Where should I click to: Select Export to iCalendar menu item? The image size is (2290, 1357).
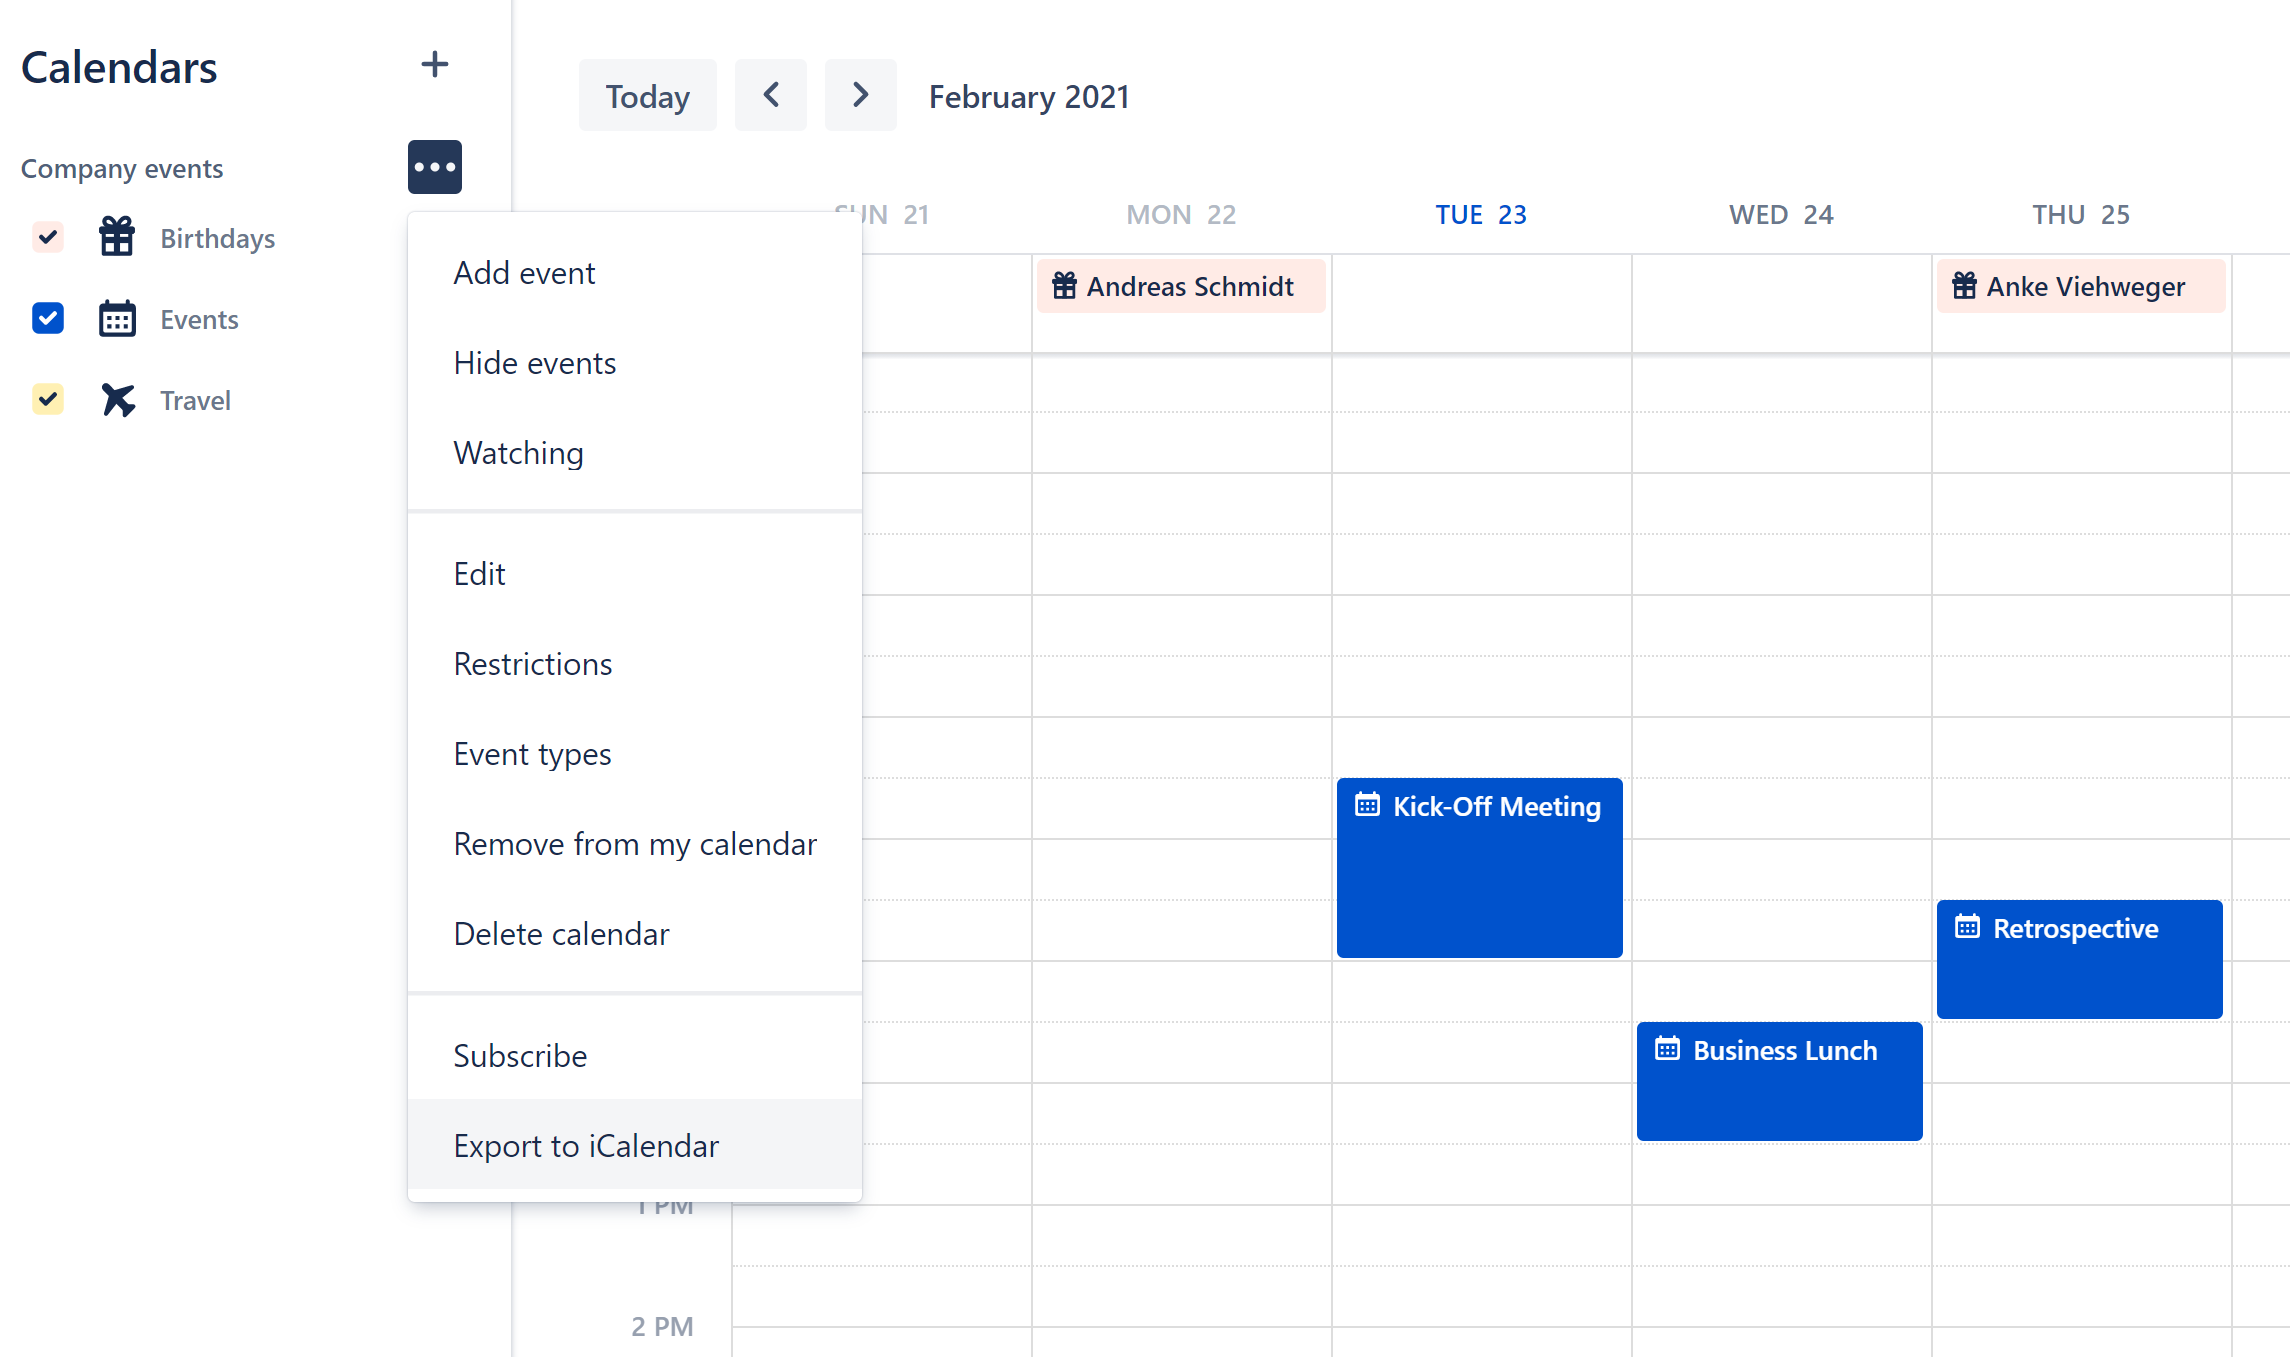pyautogui.click(x=586, y=1145)
